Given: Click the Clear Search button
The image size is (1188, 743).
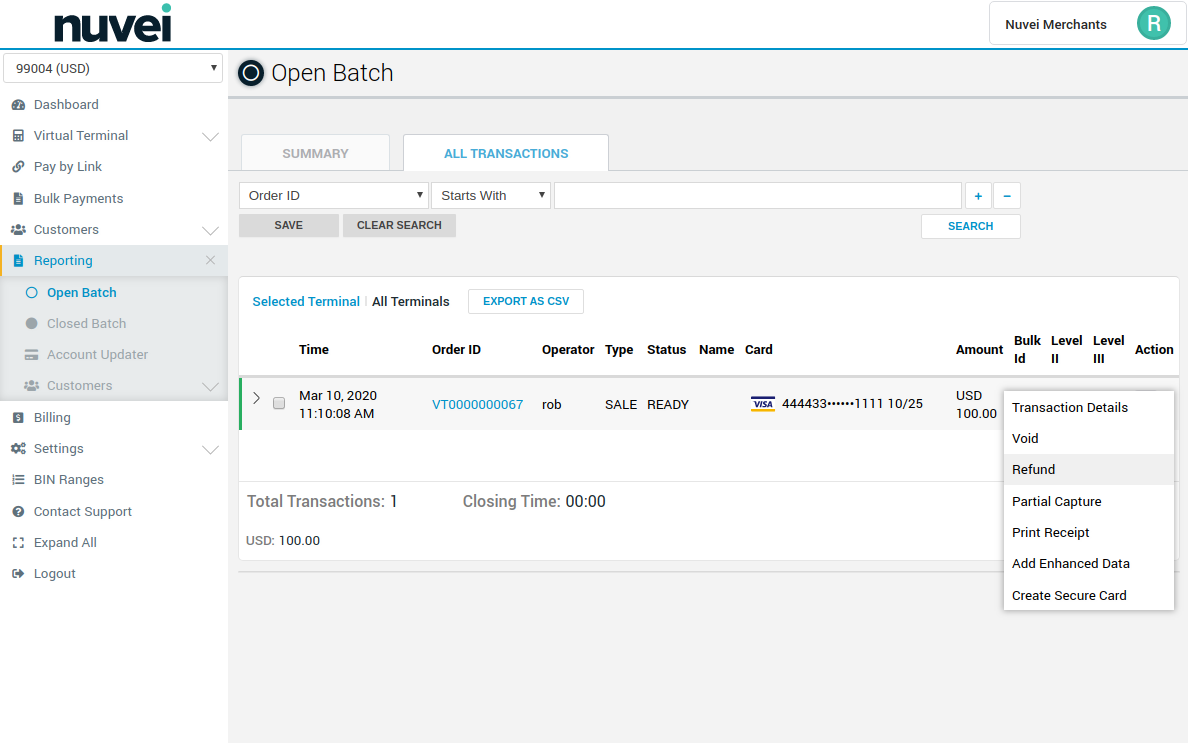Looking at the screenshot, I should [399, 226].
